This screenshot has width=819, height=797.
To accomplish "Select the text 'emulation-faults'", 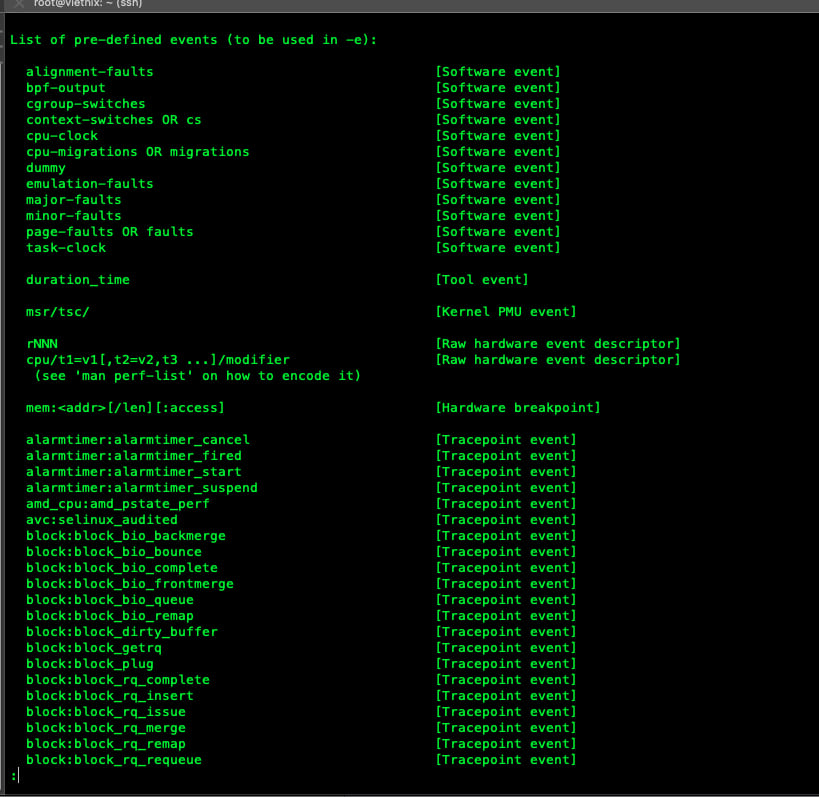I will click(89, 183).
